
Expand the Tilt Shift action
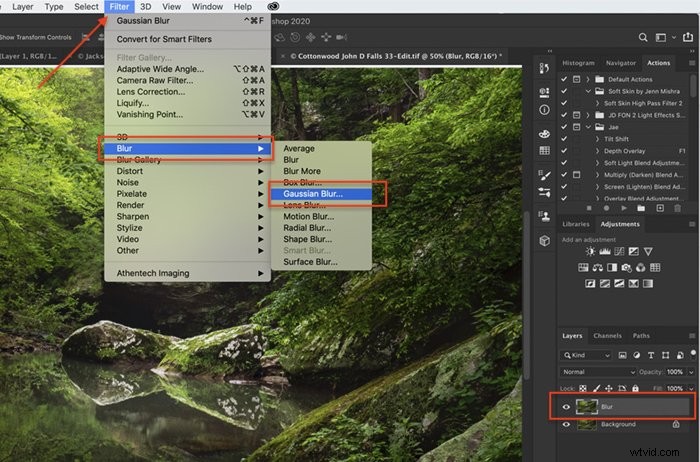tap(597, 139)
